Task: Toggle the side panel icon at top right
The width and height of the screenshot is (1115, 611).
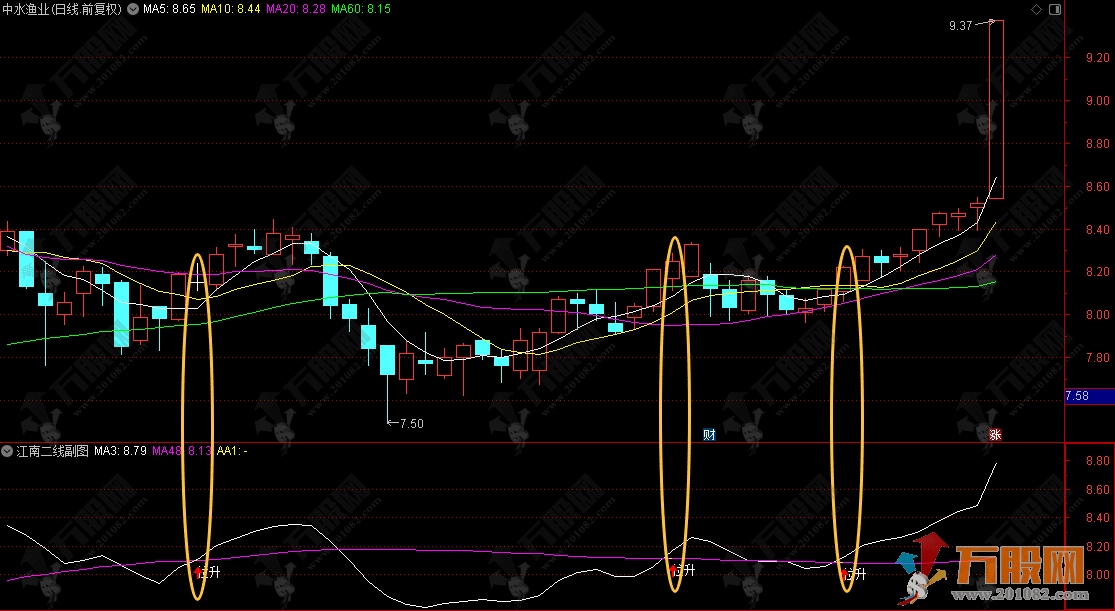Action: pos(1054,9)
